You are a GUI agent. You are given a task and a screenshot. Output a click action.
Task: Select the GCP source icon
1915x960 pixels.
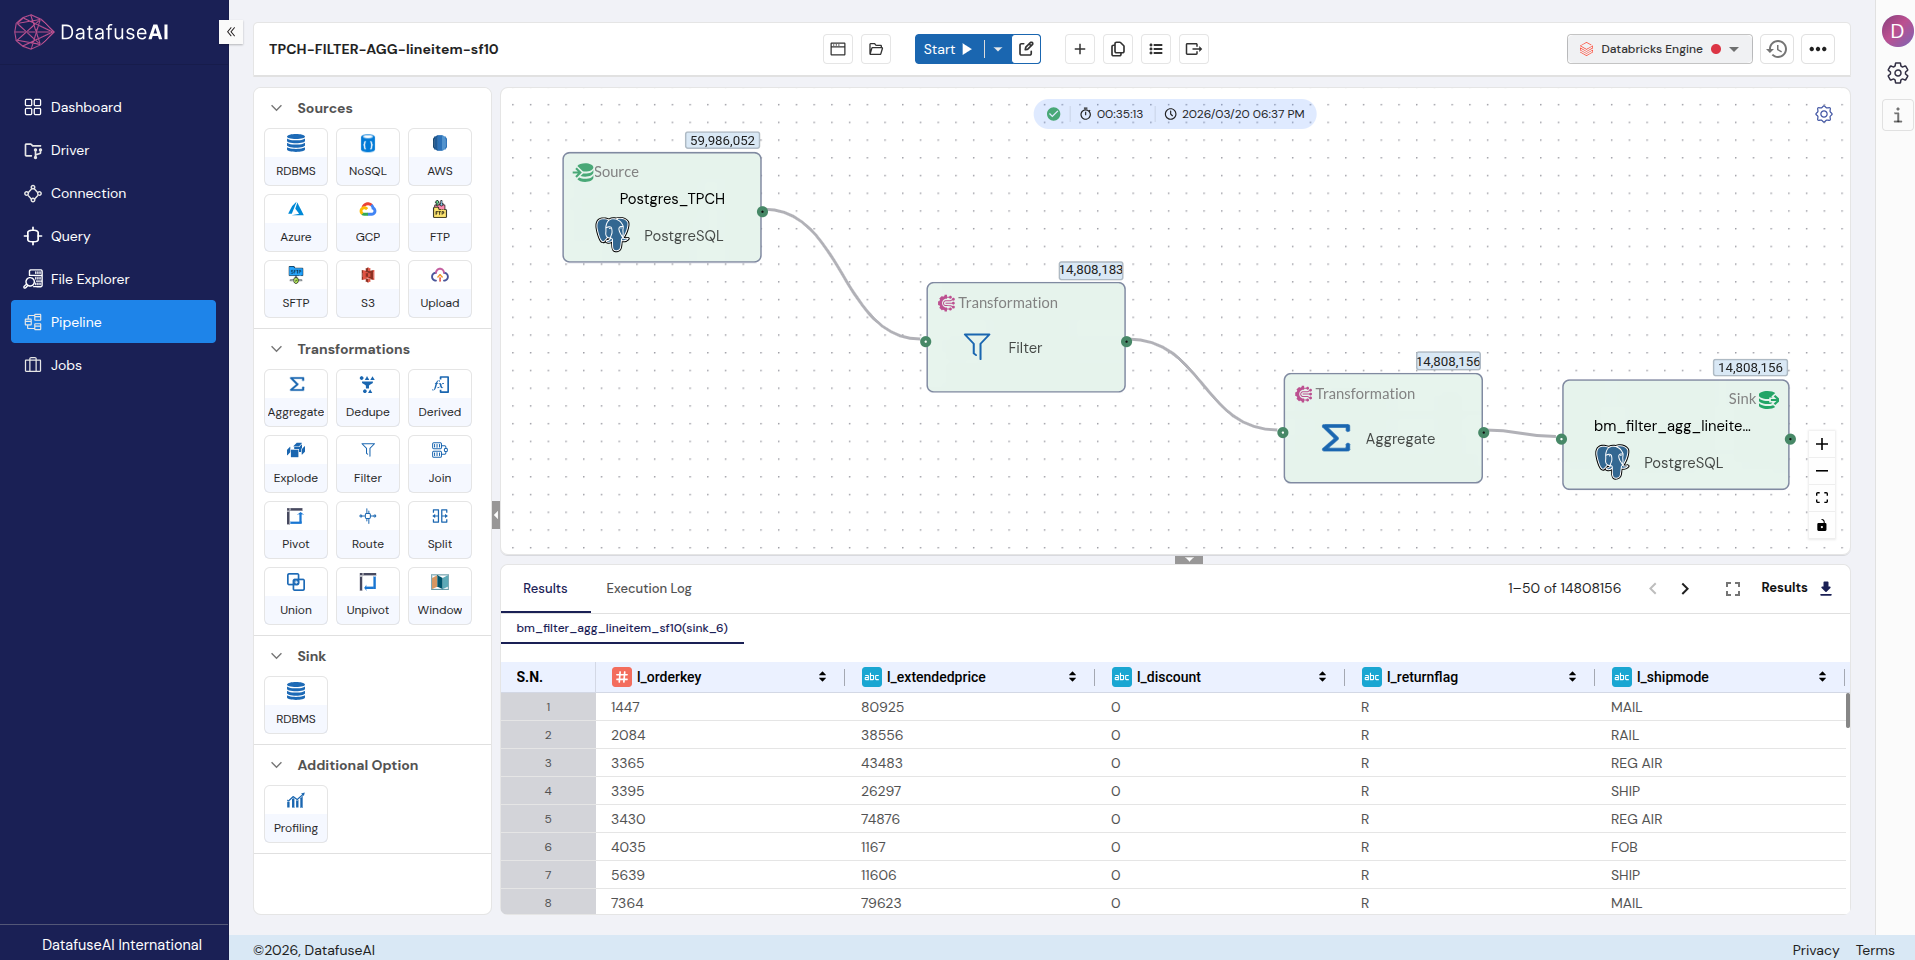pos(368,222)
